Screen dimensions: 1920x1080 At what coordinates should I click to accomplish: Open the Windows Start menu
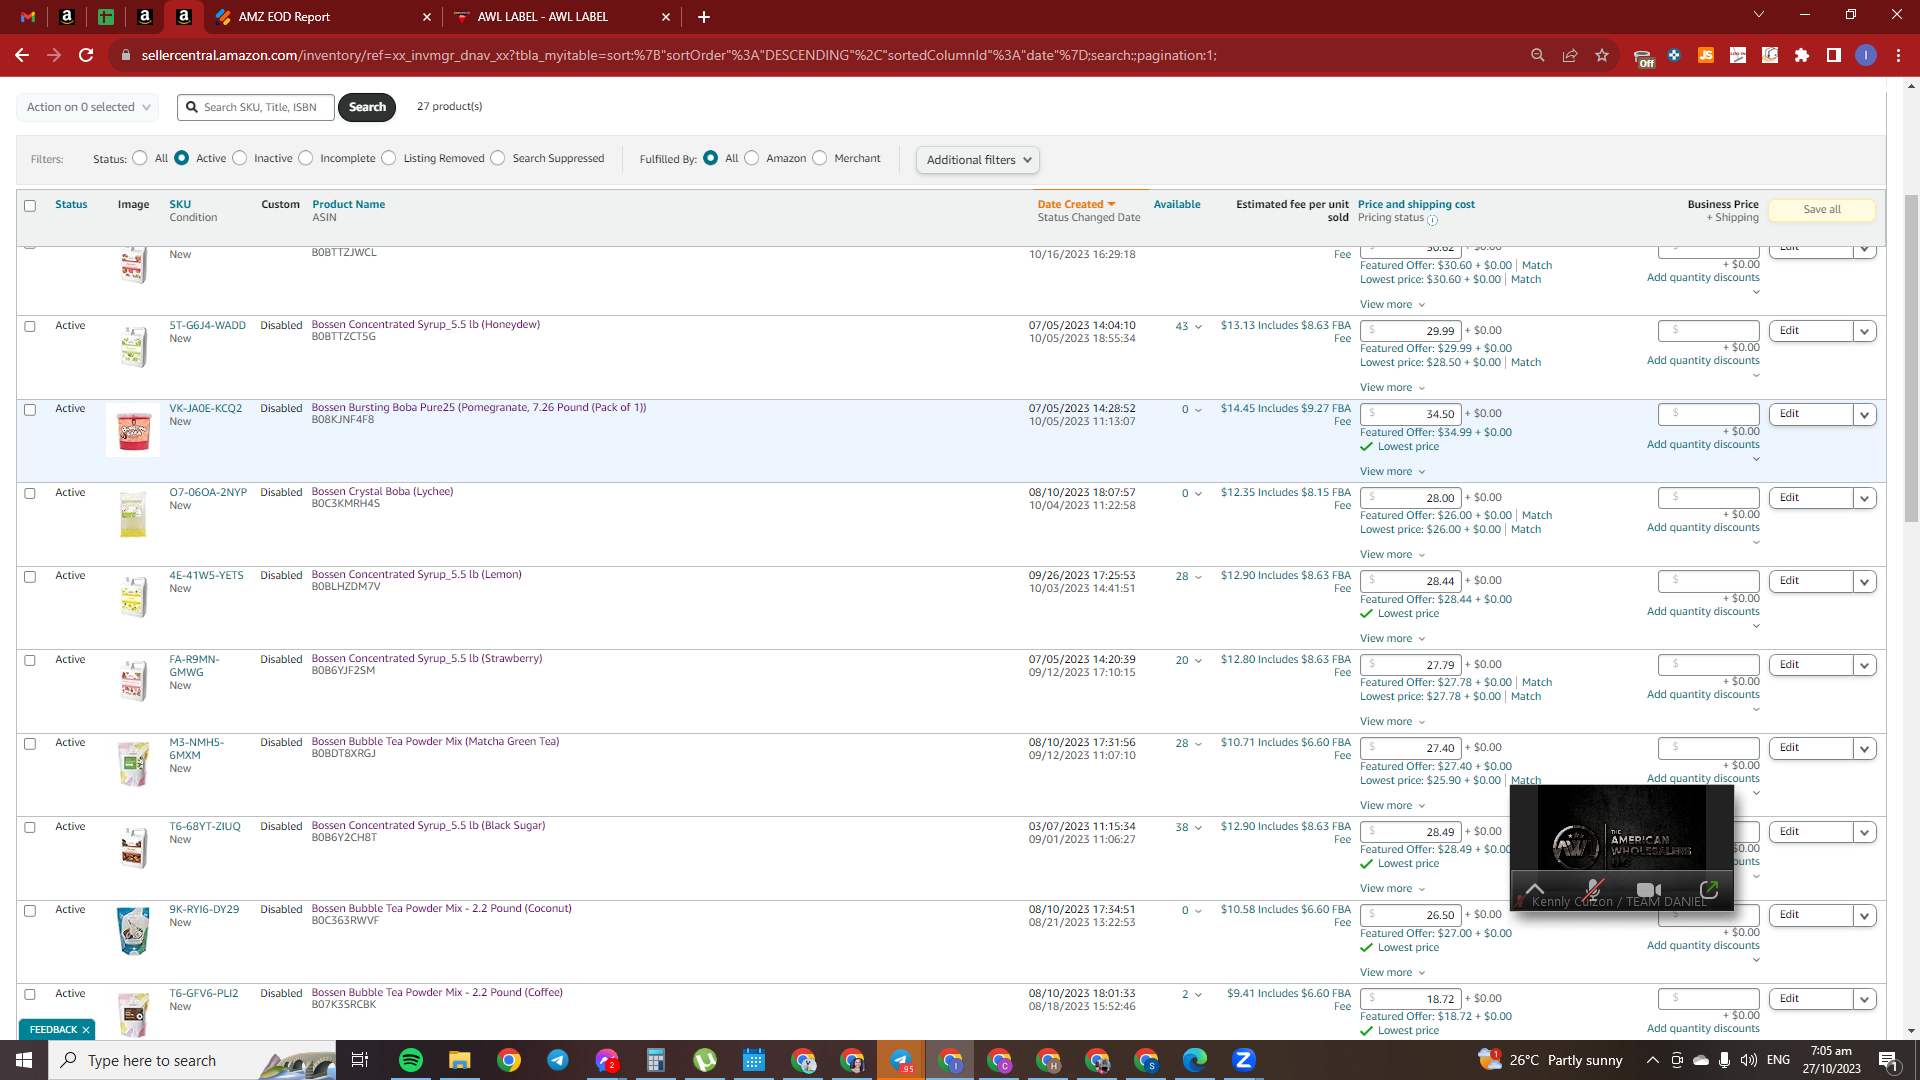point(24,1060)
